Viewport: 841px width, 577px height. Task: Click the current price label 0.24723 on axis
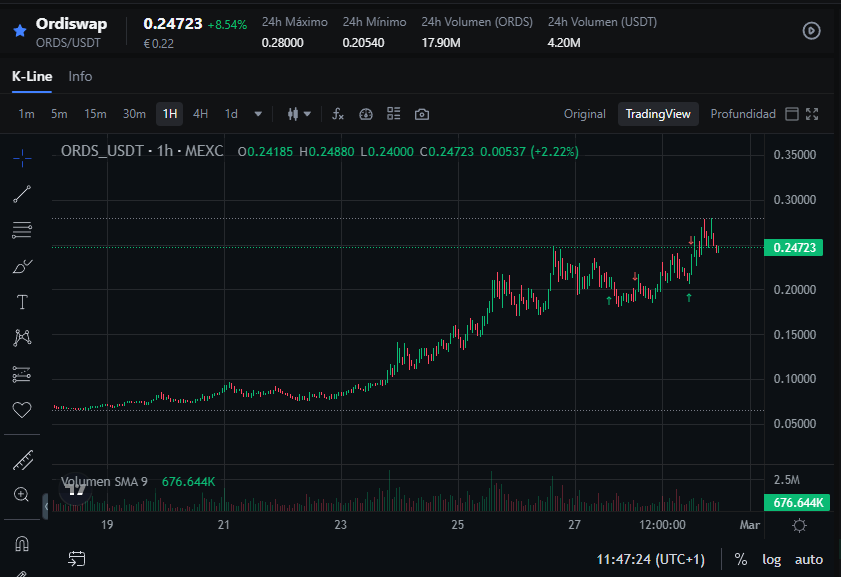(x=793, y=248)
